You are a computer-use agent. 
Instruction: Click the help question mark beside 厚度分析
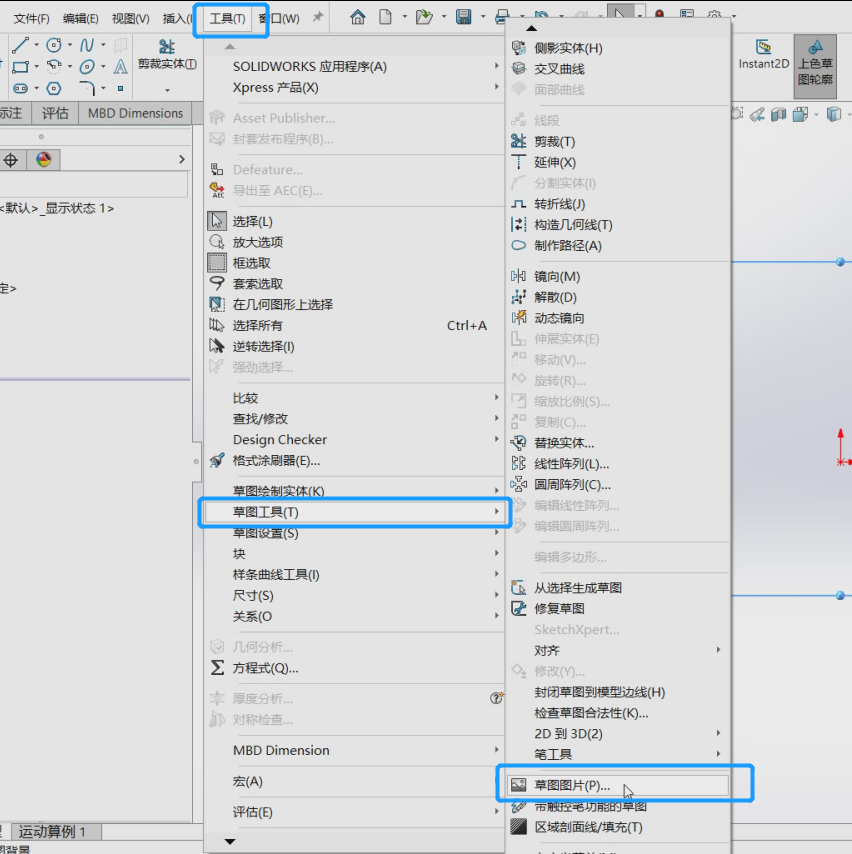[x=497, y=700]
